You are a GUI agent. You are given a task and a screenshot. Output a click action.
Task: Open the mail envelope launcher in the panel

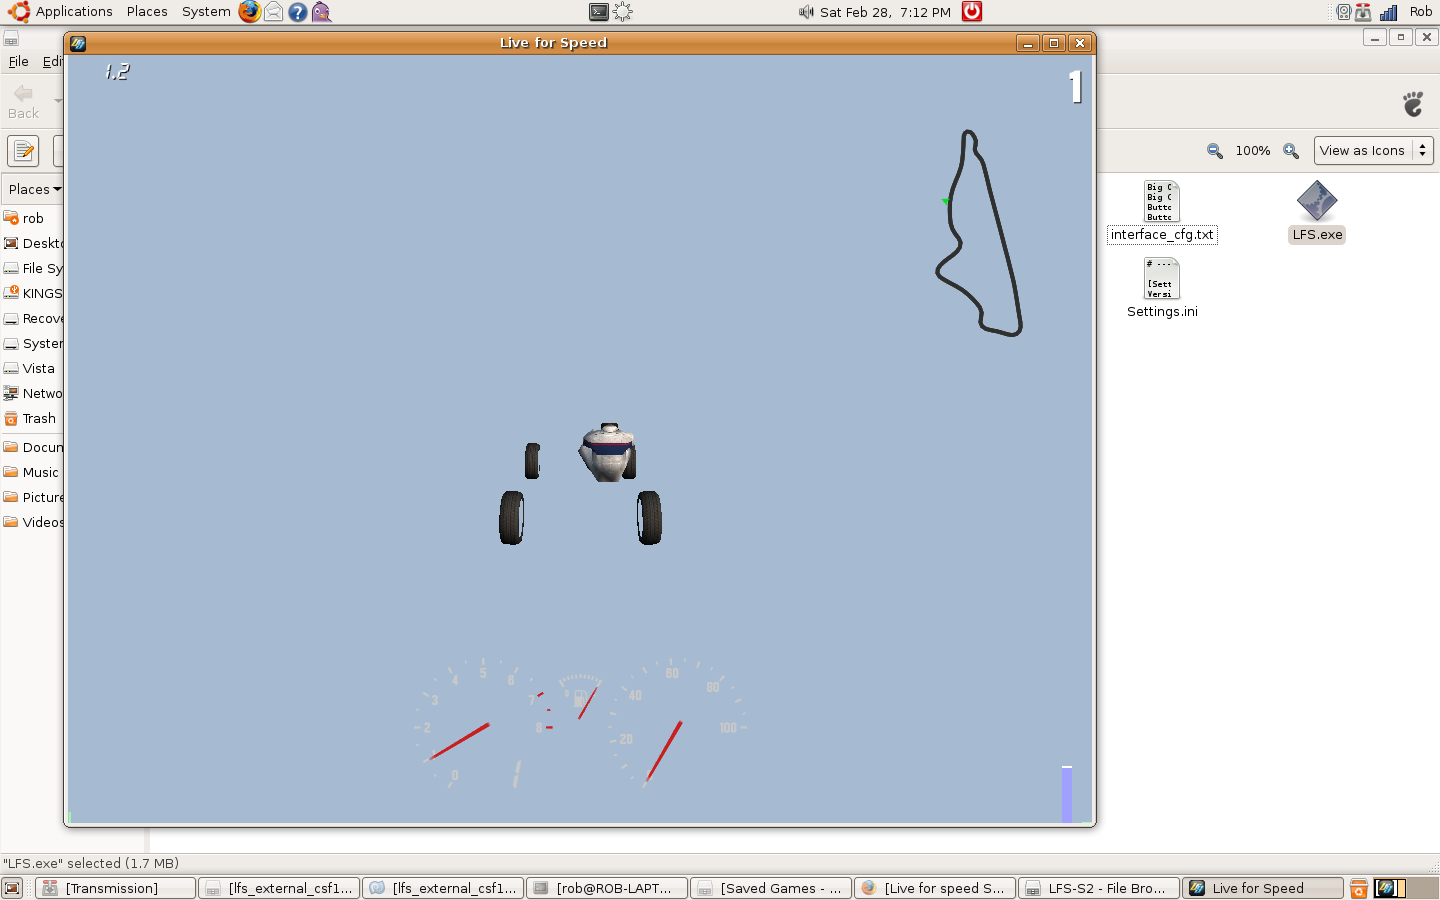click(x=273, y=12)
